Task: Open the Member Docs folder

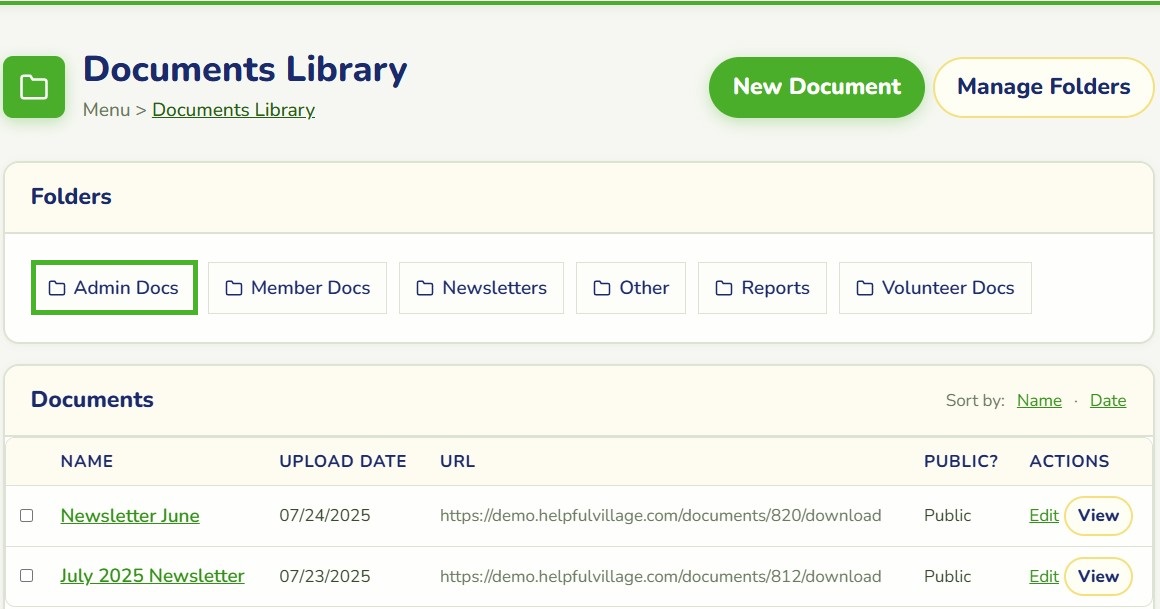Action: pyautogui.click(x=297, y=288)
